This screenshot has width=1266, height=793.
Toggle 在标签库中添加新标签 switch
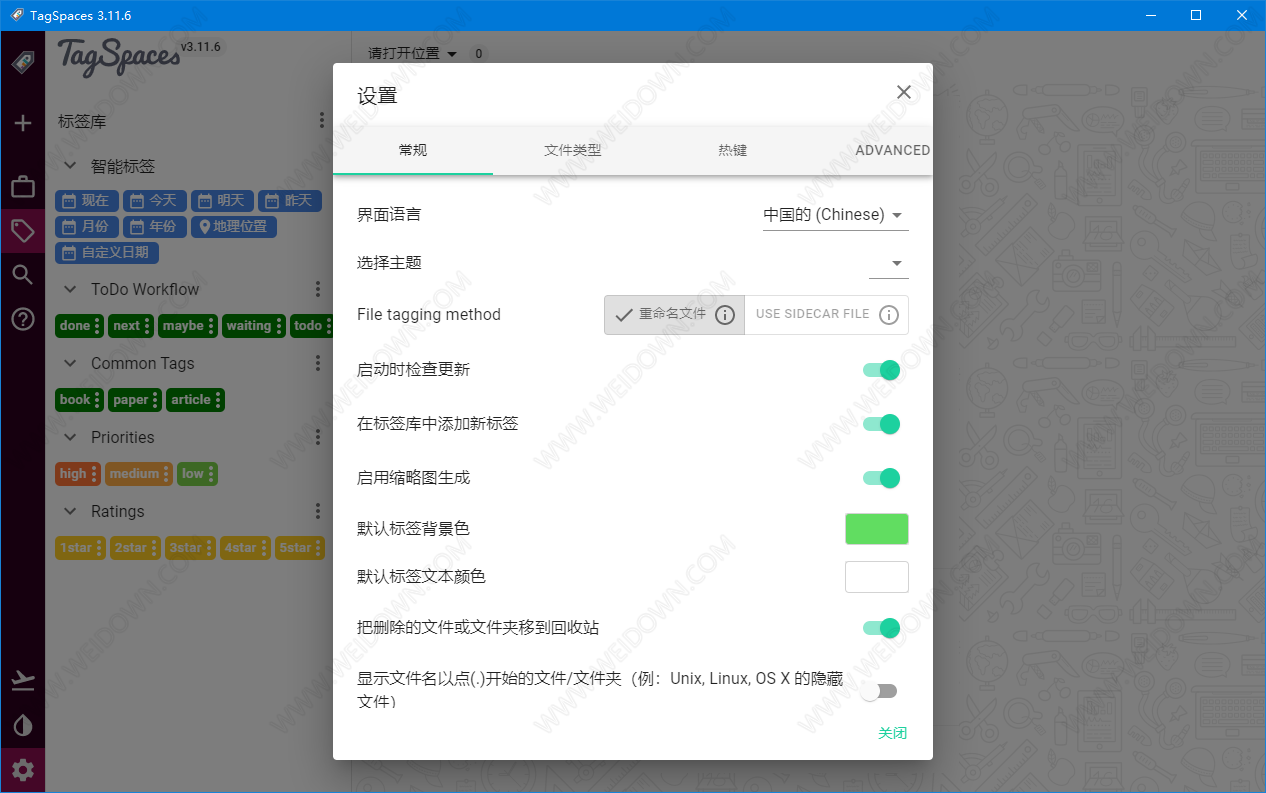click(882, 424)
